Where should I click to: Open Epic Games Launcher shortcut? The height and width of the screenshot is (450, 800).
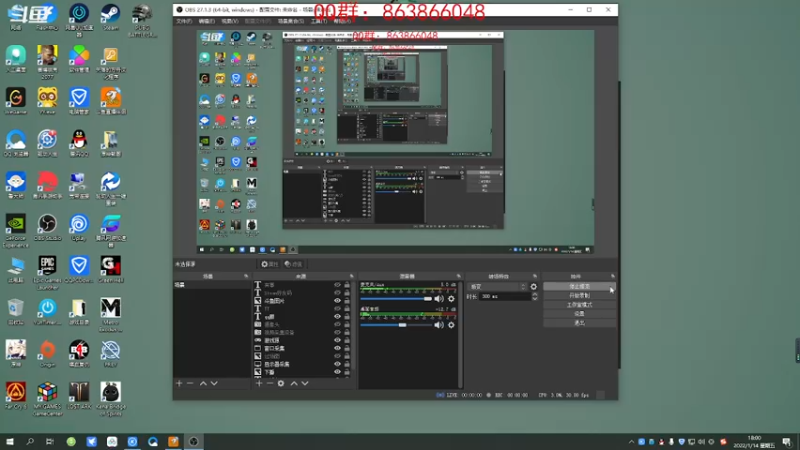point(47,272)
